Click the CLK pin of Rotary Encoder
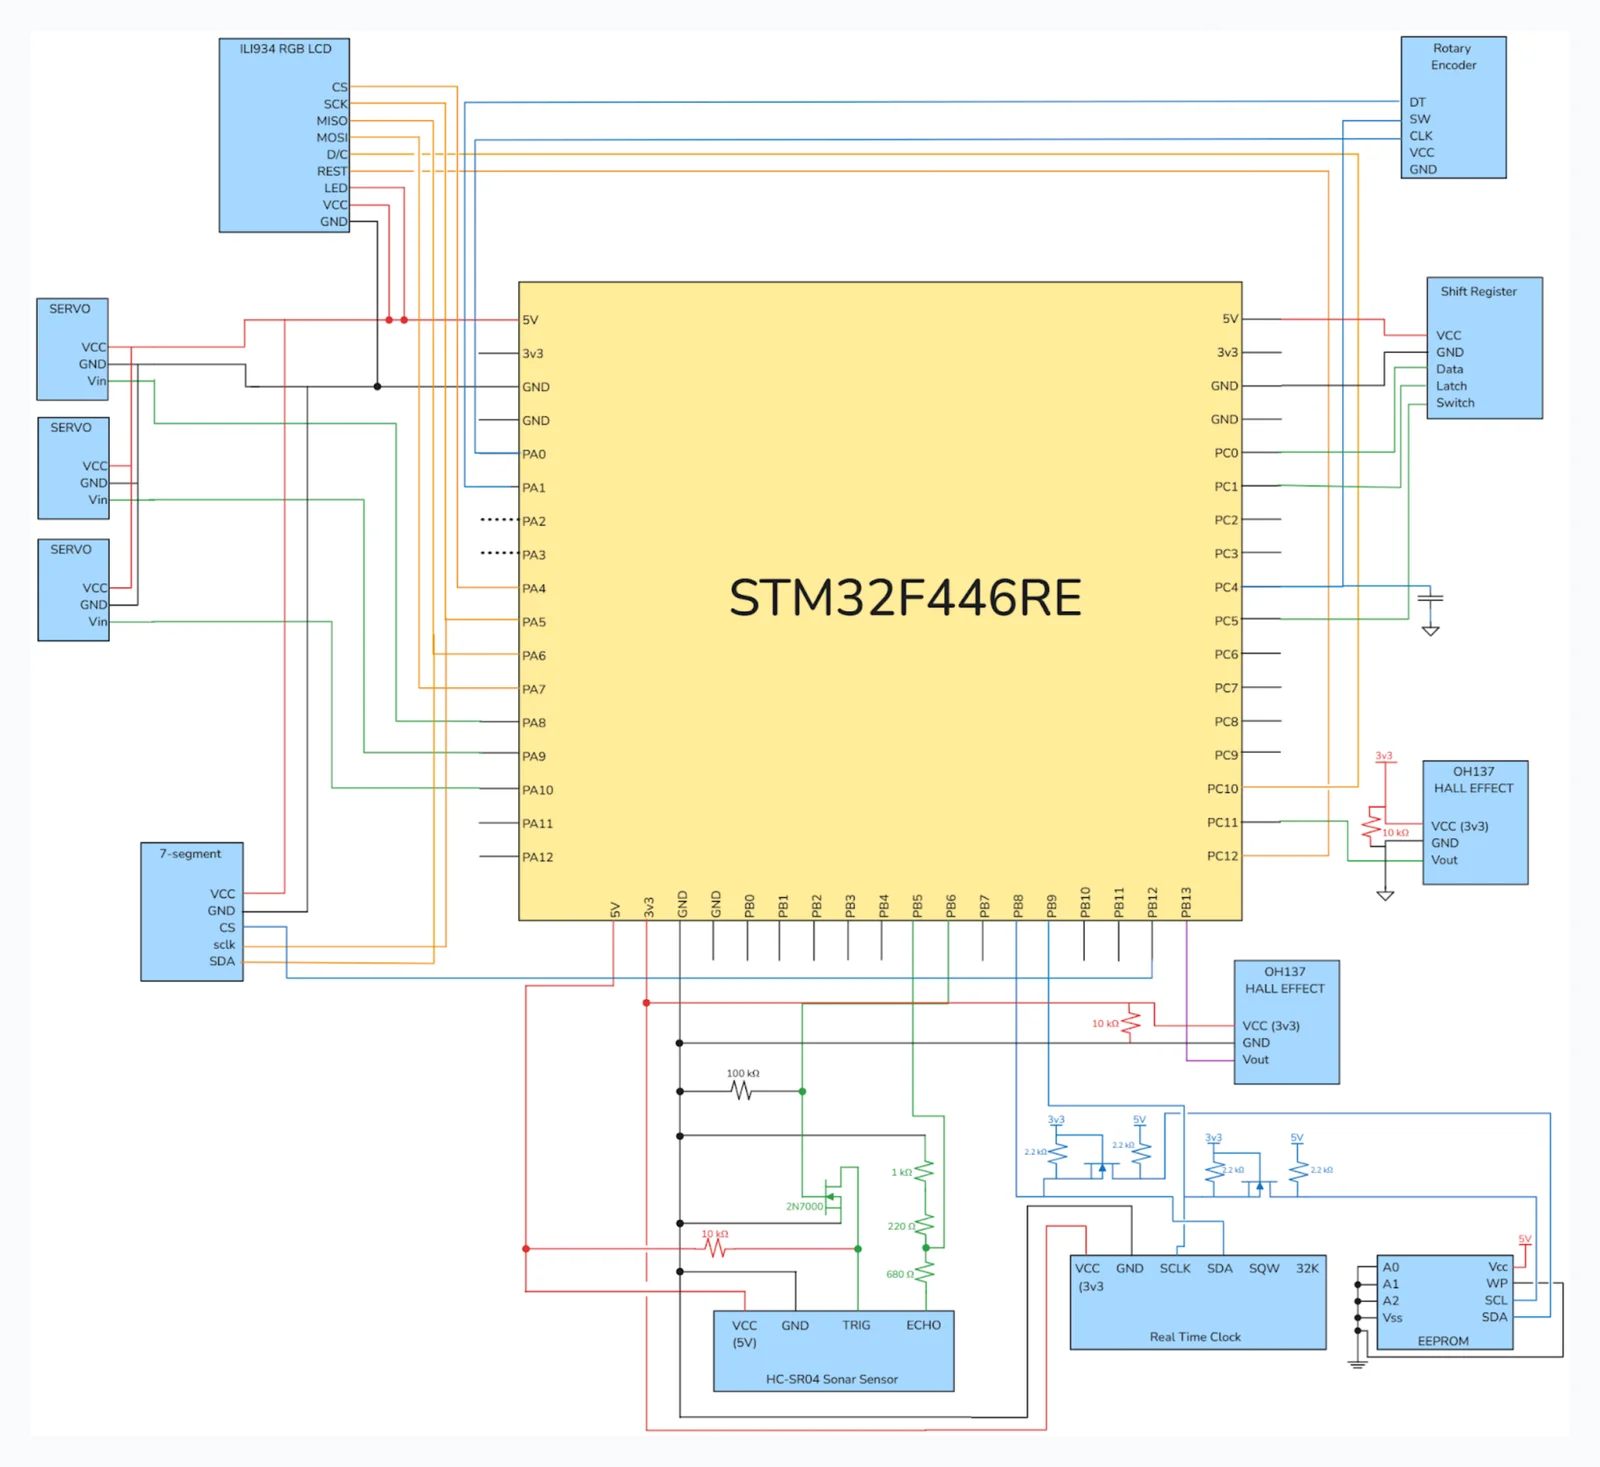Screen dimensions: 1600x1467 pyautogui.click(x=1421, y=136)
